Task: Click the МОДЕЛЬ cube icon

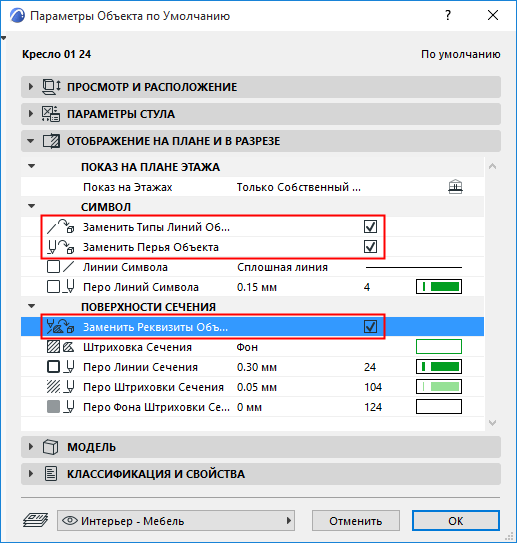Action: [x=50, y=447]
